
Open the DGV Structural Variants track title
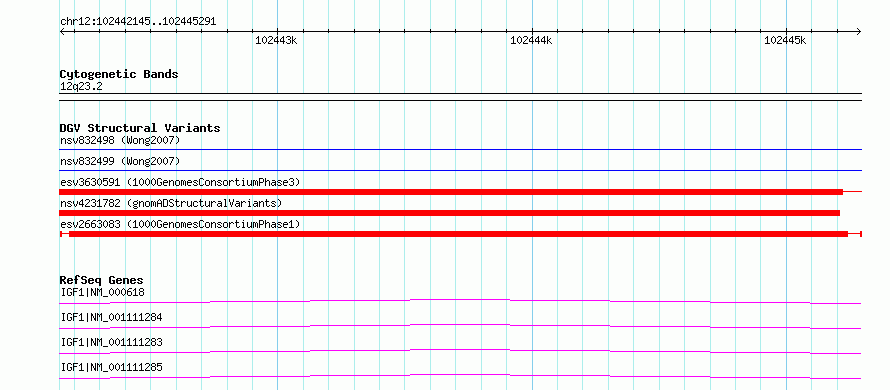140,128
